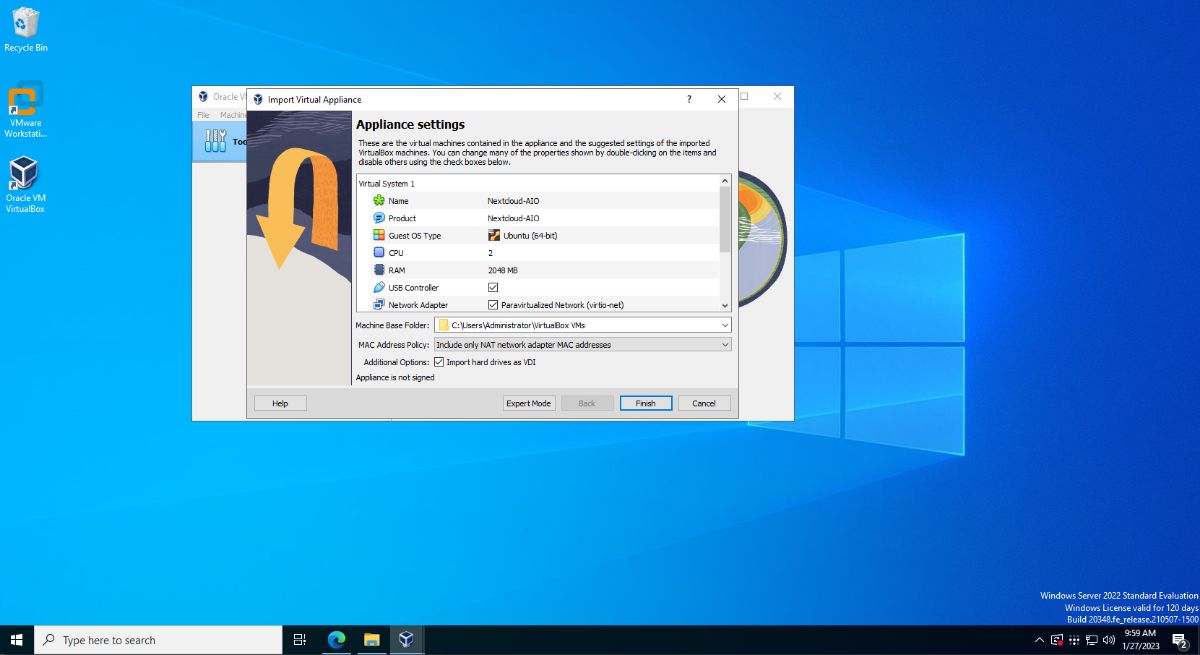The image size is (1200, 655).
Task: Open the Machine Base Folder dropdown
Action: click(724, 325)
